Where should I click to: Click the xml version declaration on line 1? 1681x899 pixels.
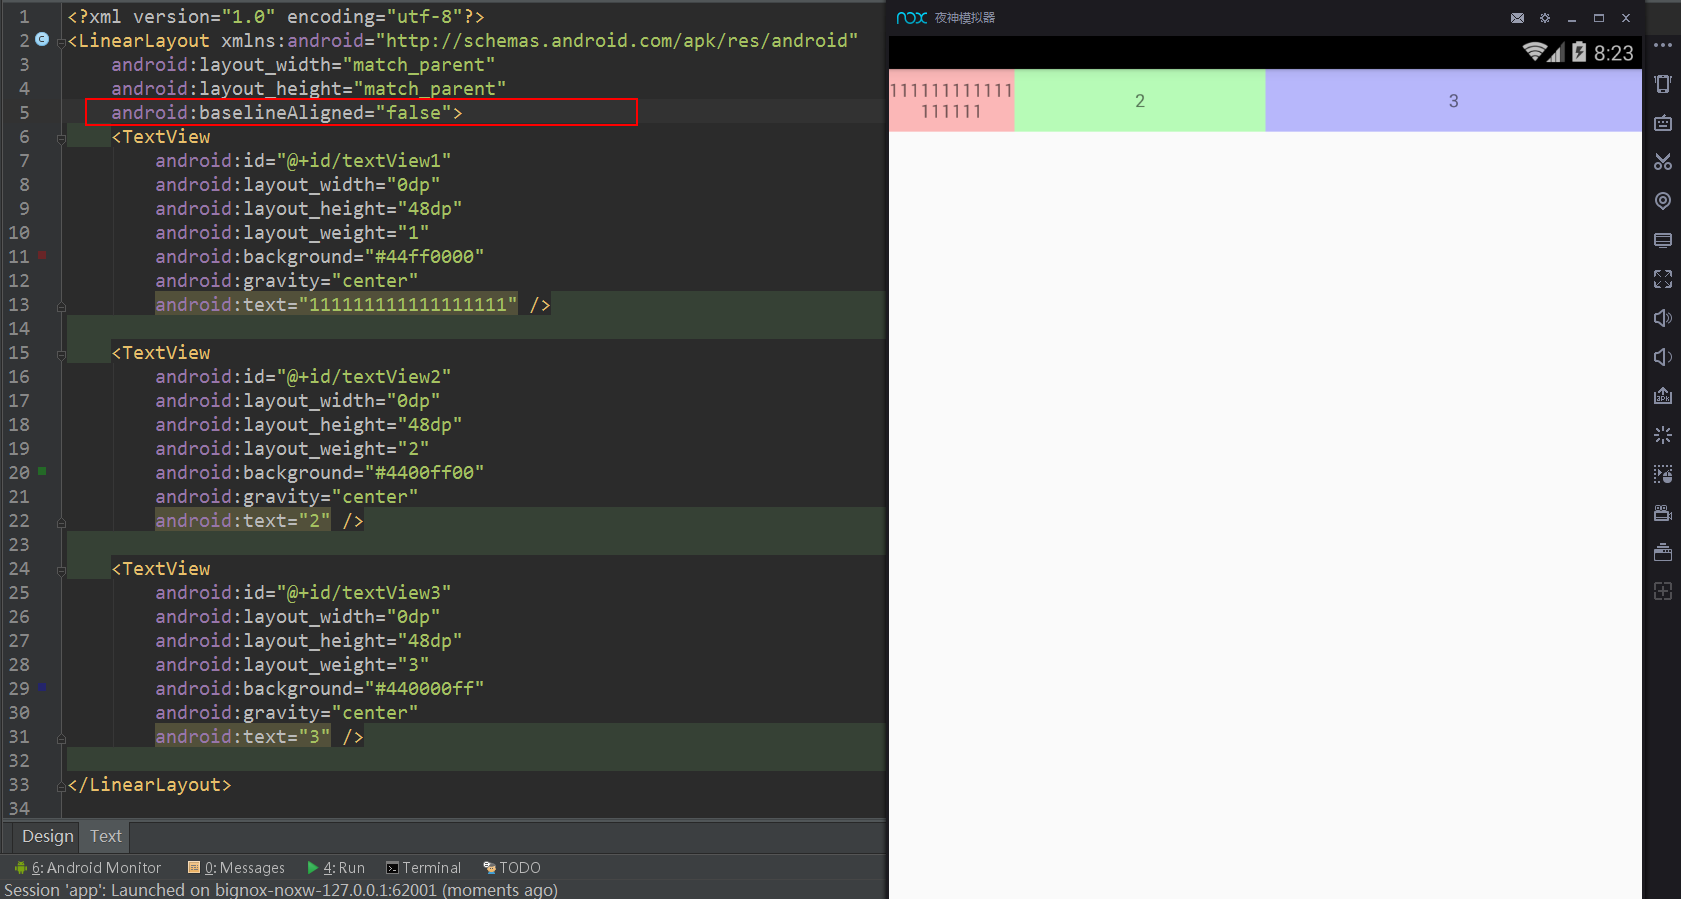(276, 16)
